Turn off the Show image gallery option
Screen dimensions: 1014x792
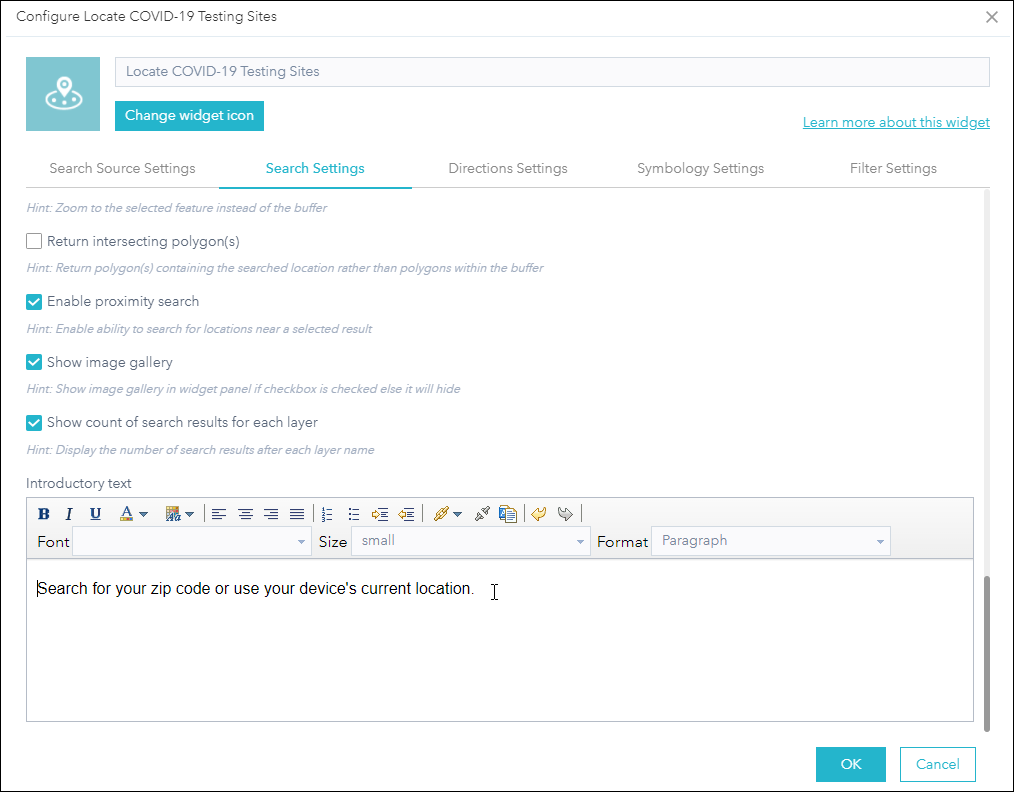[33, 362]
